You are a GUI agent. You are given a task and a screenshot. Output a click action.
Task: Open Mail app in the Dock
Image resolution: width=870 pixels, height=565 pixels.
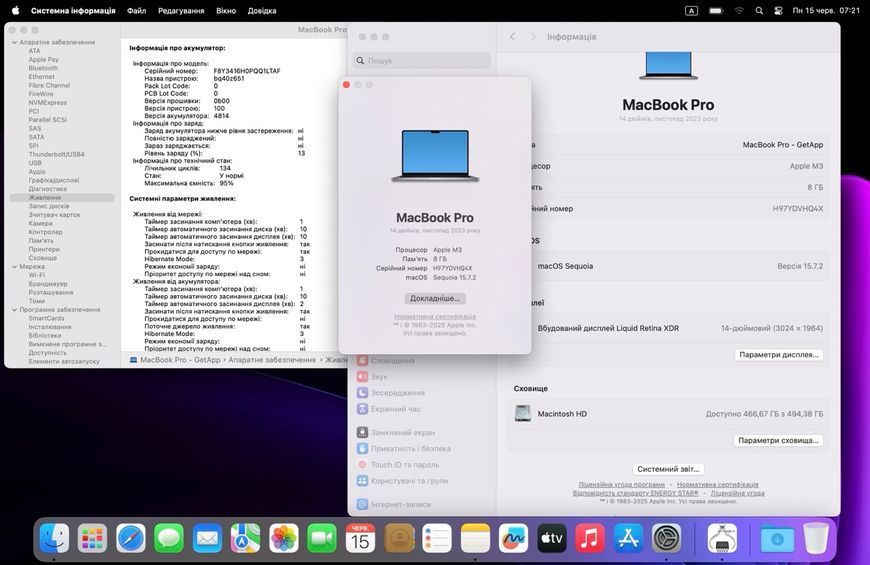(207, 538)
